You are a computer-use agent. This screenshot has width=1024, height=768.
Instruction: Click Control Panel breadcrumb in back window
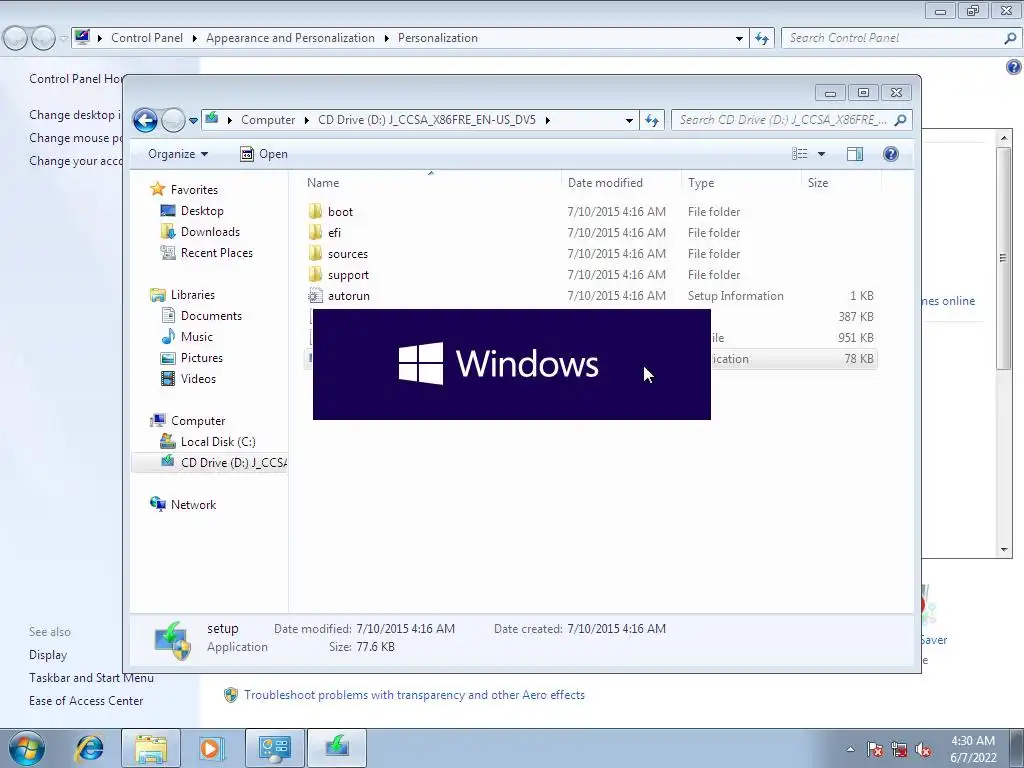tap(147, 38)
